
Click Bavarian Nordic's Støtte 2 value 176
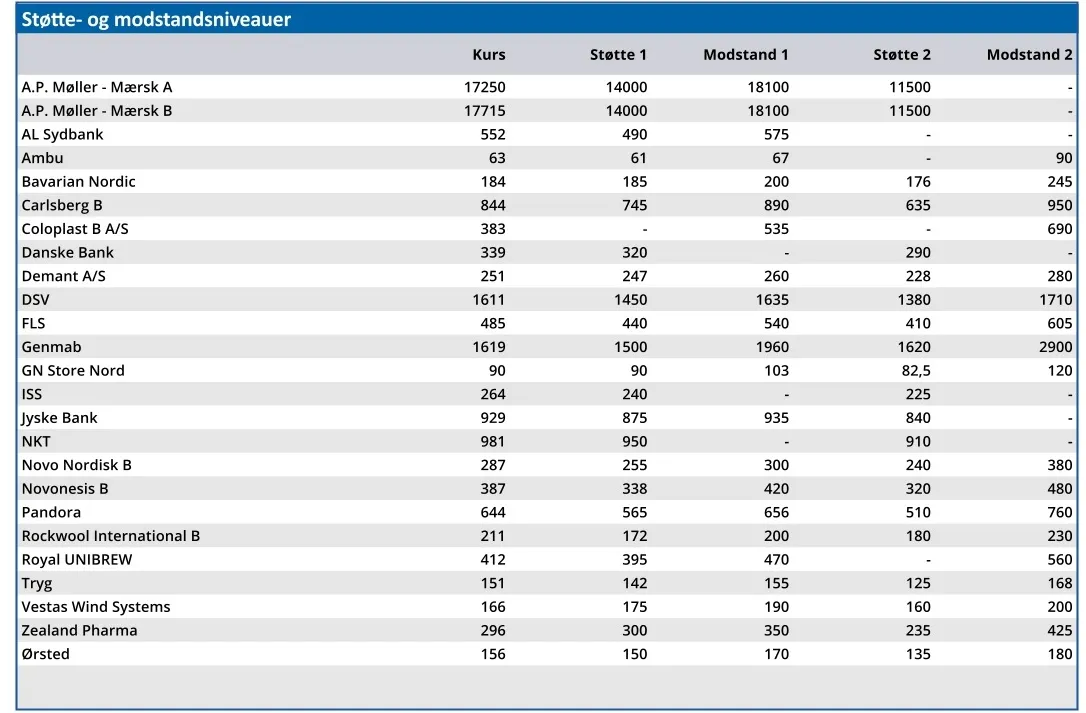tap(918, 182)
